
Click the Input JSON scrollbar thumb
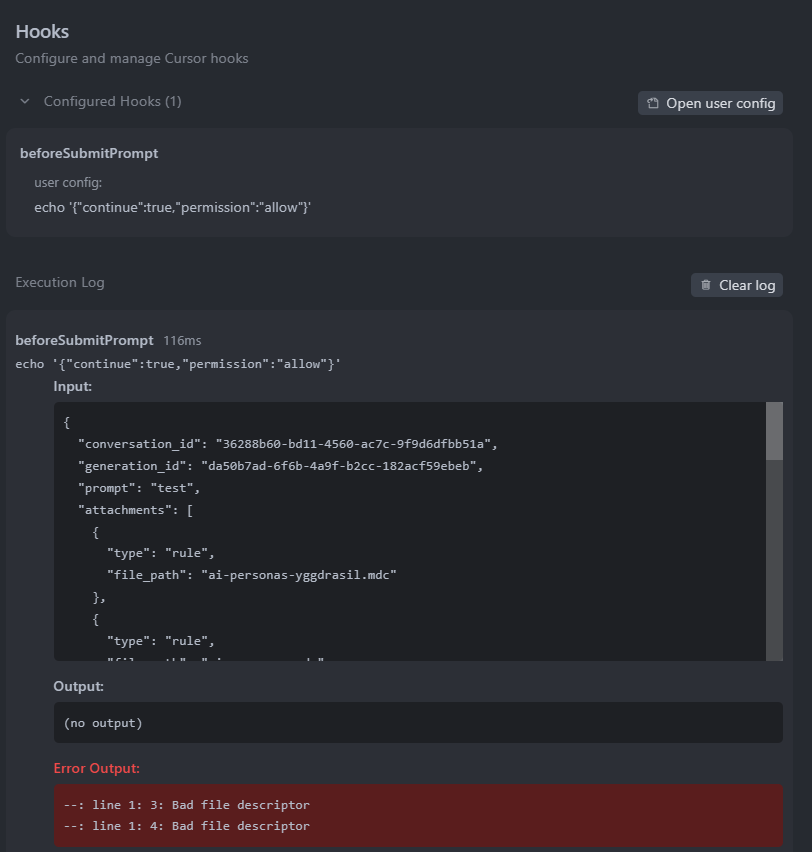pyautogui.click(x=773, y=430)
